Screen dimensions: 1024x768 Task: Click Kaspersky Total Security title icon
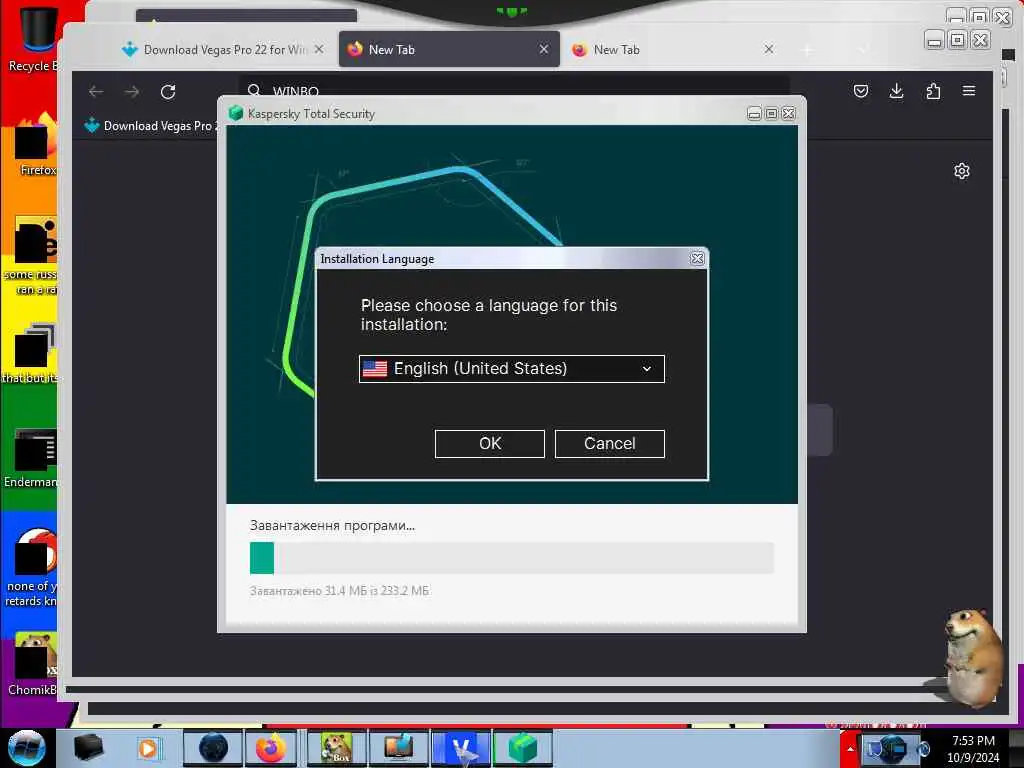pyautogui.click(x=236, y=113)
